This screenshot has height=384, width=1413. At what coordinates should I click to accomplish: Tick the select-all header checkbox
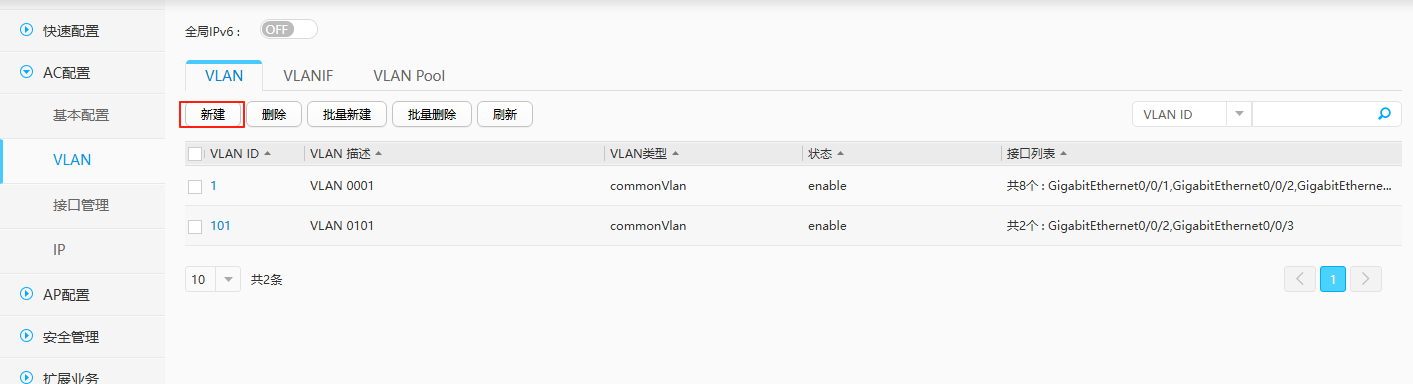pos(195,154)
